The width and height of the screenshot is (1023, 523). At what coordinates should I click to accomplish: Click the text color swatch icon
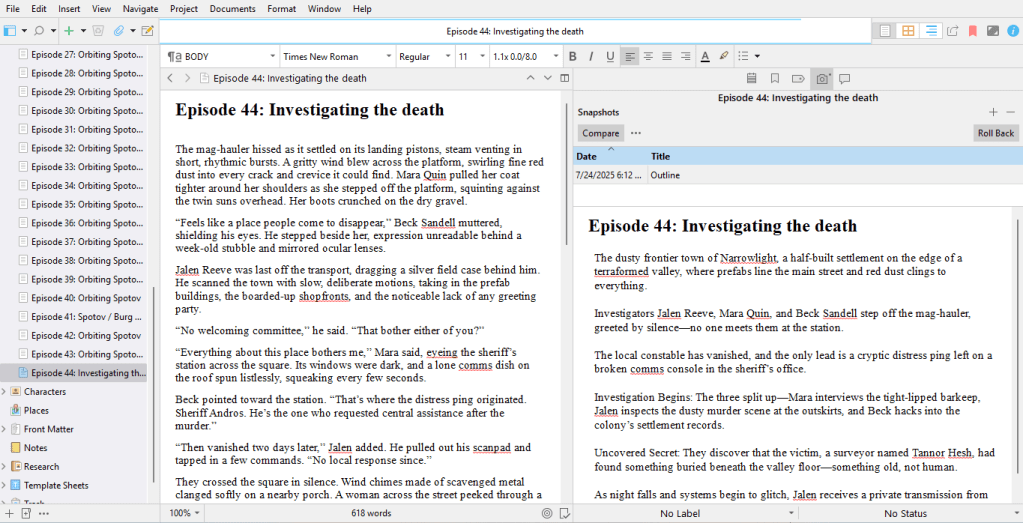(x=704, y=56)
